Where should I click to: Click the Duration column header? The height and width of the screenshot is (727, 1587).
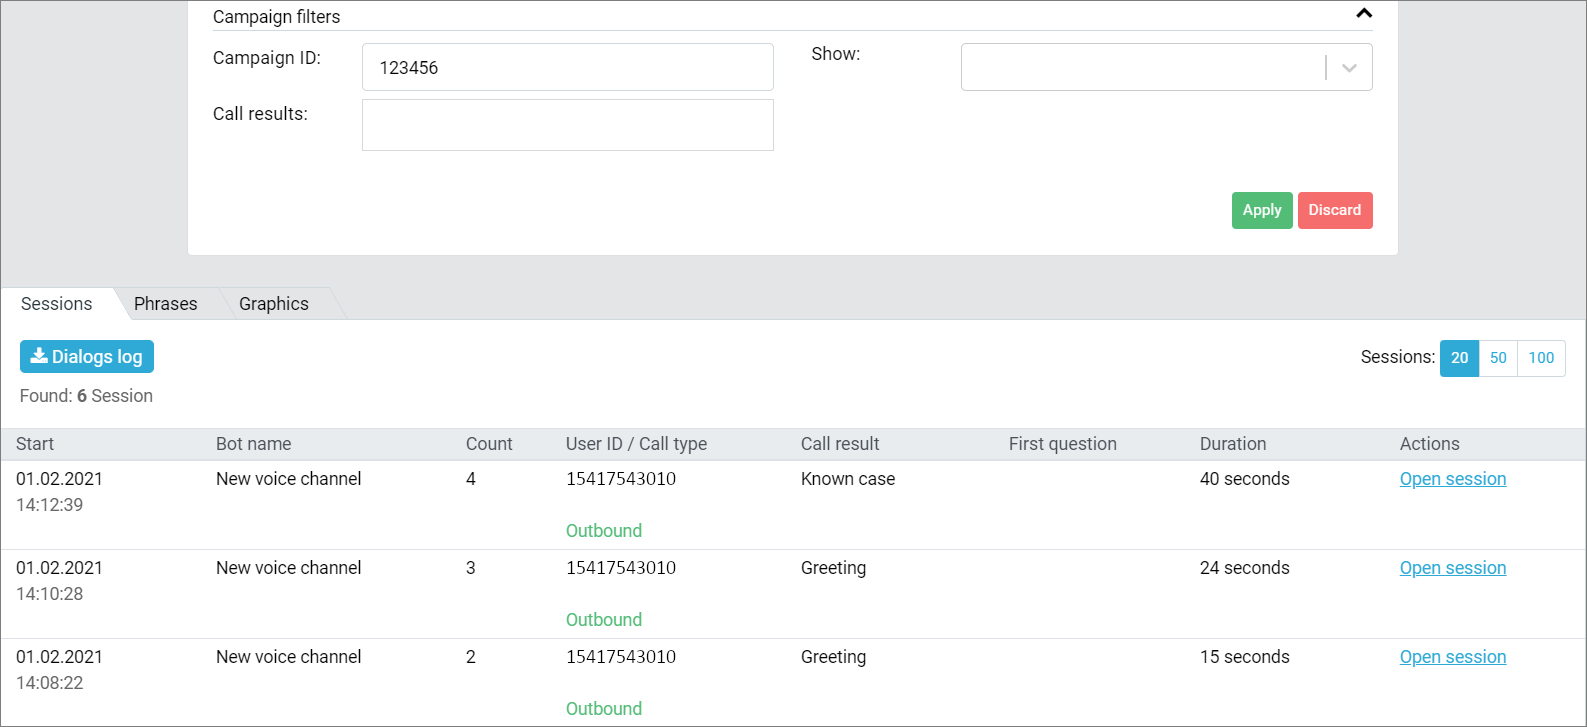pyautogui.click(x=1233, y=444)
